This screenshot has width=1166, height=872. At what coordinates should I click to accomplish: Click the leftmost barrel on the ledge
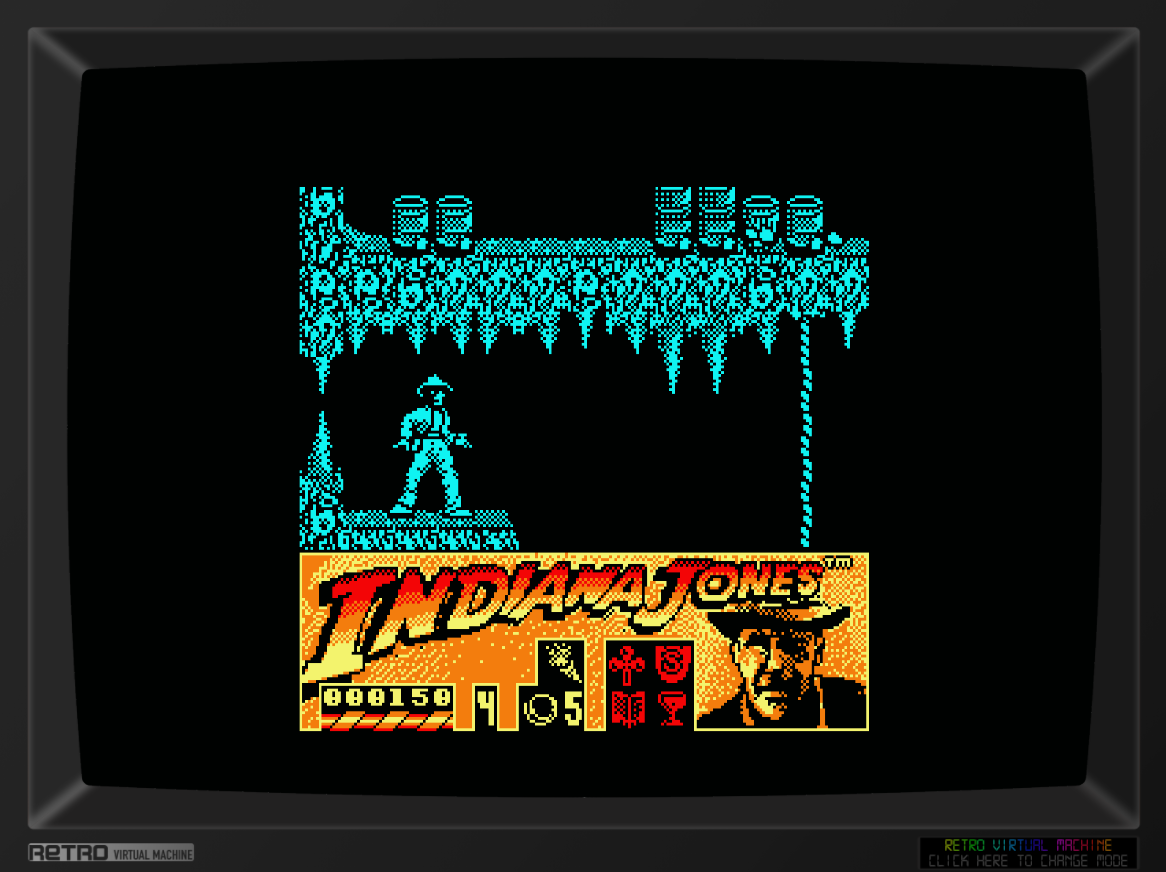[x=410, y=220]
